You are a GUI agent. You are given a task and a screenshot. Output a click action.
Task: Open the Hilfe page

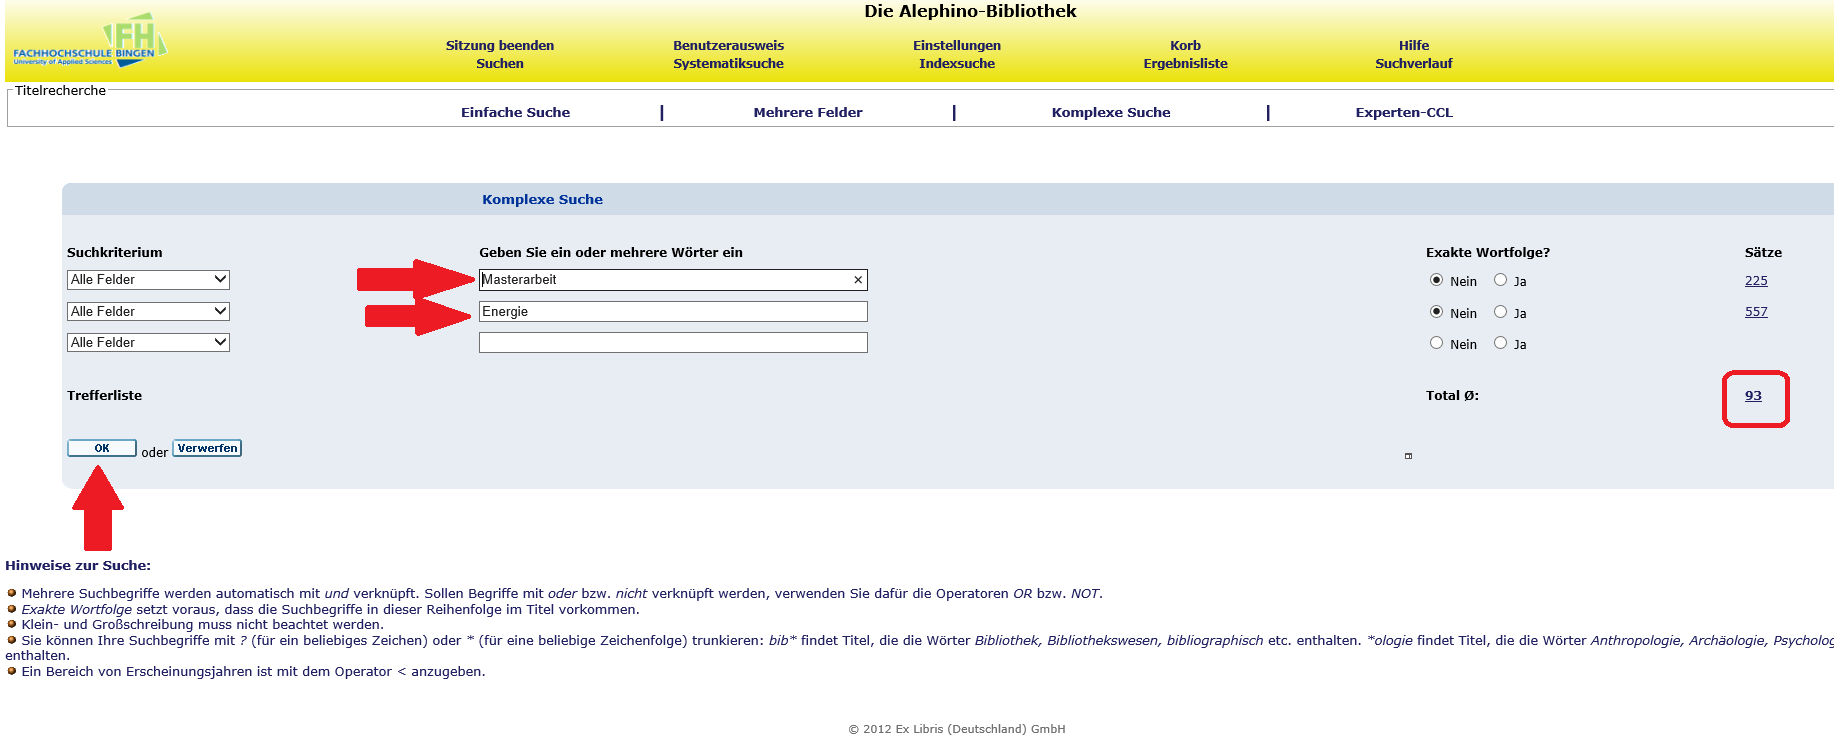1414,46
